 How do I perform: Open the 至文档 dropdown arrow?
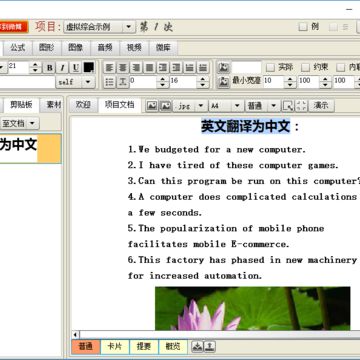pyautogui.click(x=32, y=123)
